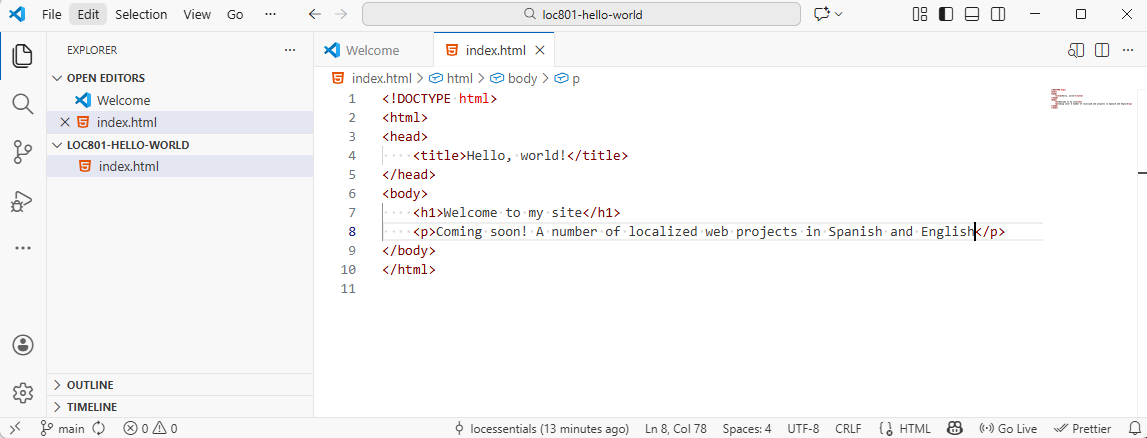The image size is (1147, 438).
Task: Open the Selection menu
Action: point(141,14)
